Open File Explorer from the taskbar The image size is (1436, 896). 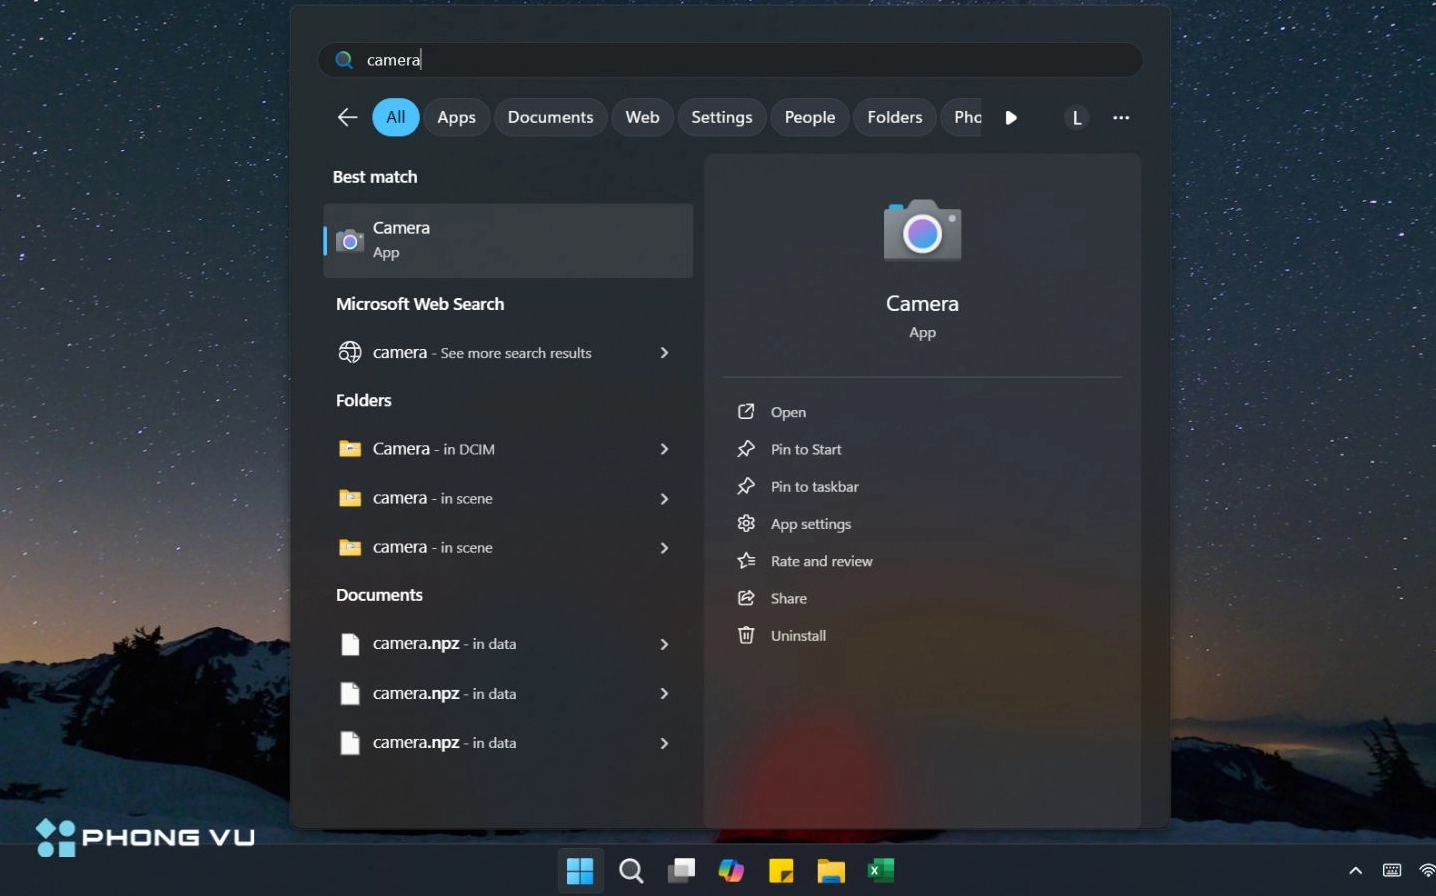[831, 871]
